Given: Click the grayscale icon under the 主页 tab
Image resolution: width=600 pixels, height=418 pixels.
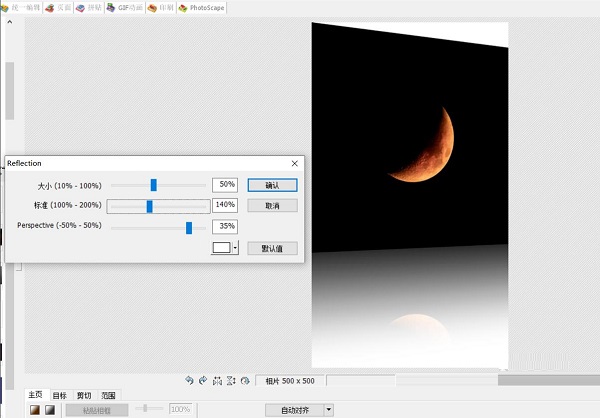Looking at the screenshot, I should pos(49,409).
